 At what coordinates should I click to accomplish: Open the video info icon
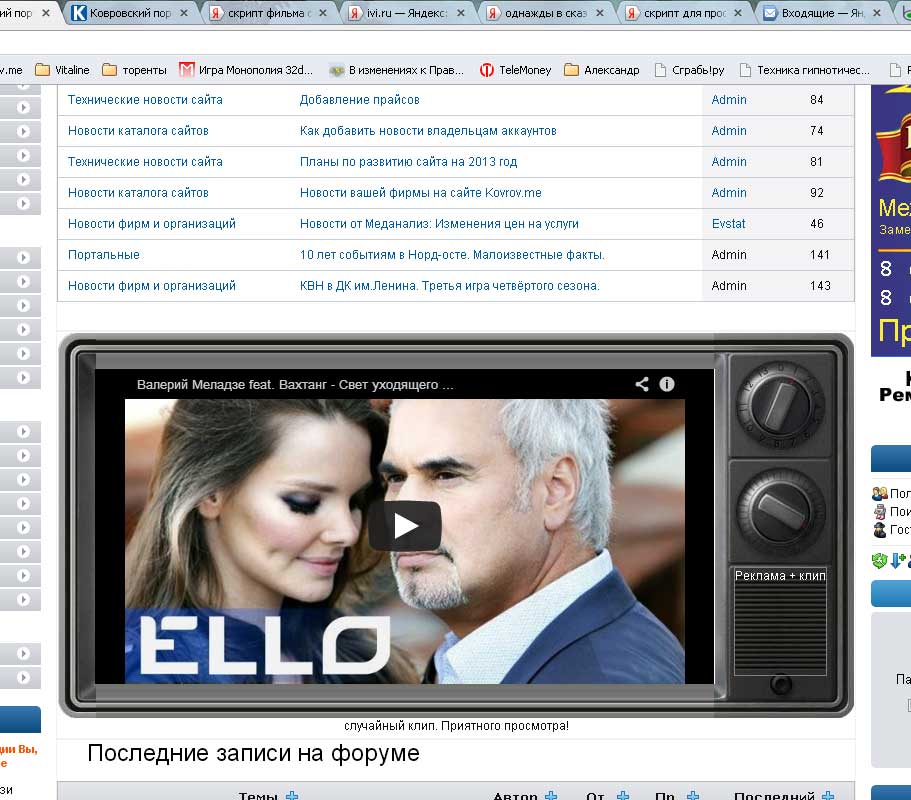[x=666, y=384]
